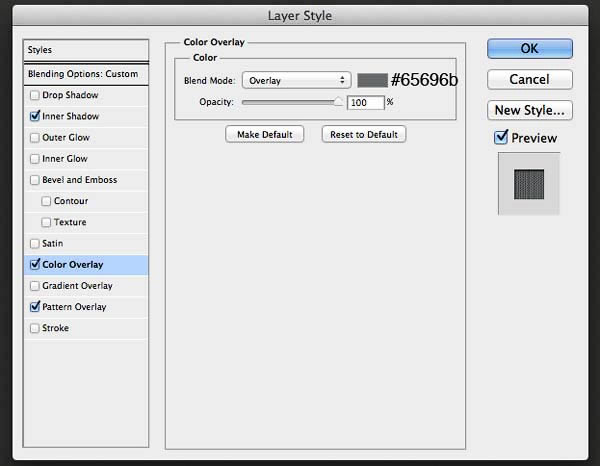Image resolution: width=600 pixels, height=466 pixels.
Task: Toggle the Preview checkbox
Action: pos(501,137)
